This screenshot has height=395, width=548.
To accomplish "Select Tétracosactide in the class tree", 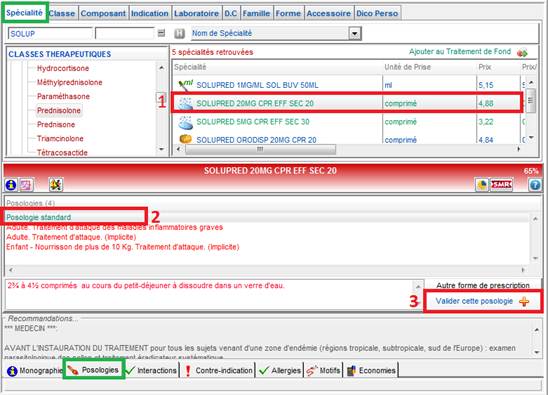I will pos(62,152).
